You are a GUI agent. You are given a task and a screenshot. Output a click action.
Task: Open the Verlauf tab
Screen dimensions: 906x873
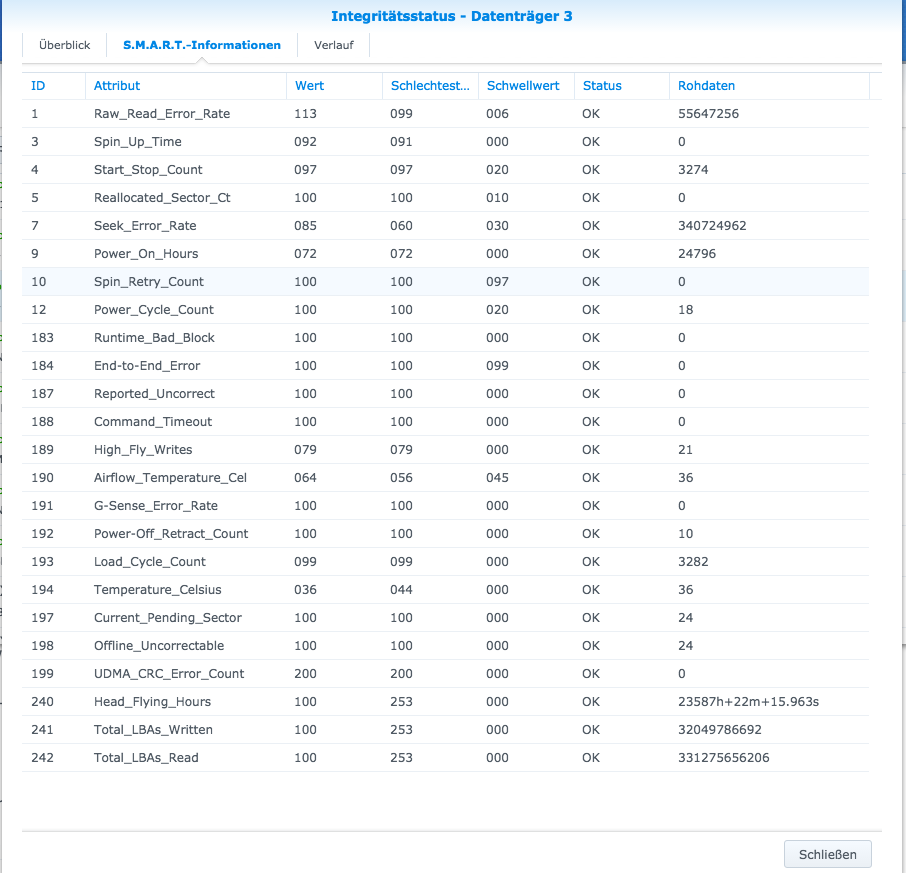coord(333,45)
